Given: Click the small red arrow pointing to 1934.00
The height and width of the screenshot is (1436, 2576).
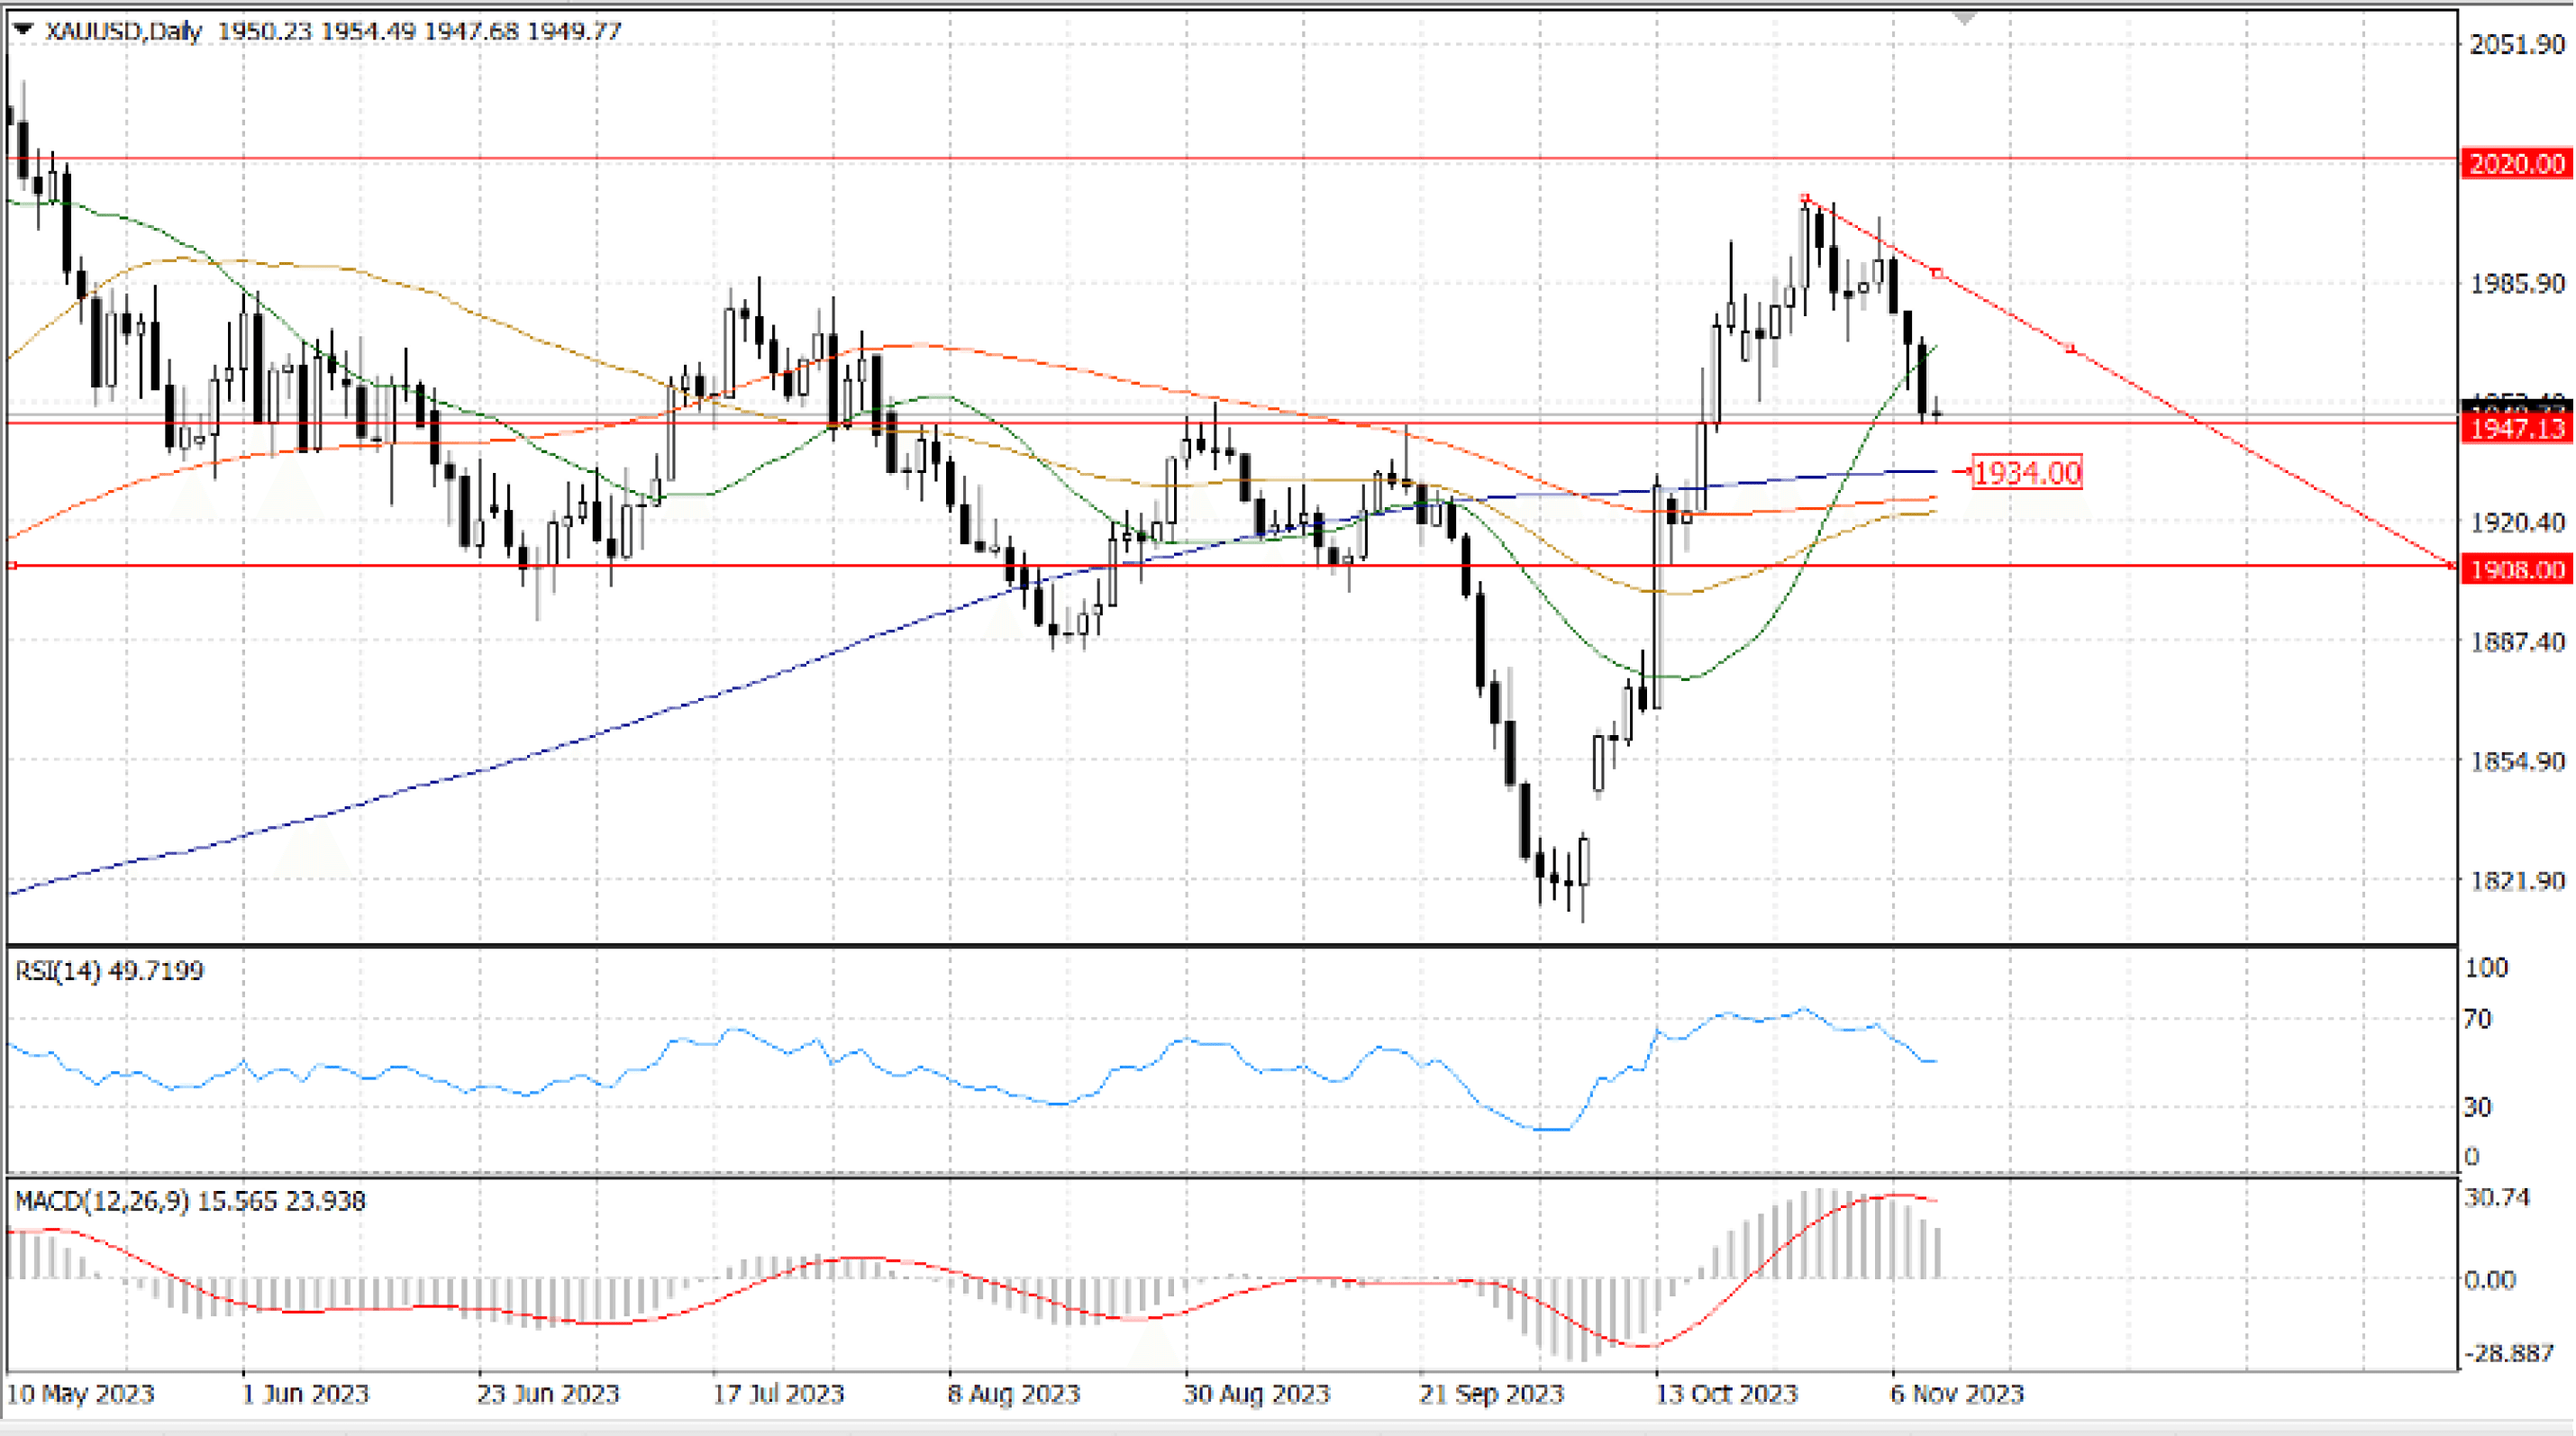Looking at the screenshot, I should tap(1962, 470).
